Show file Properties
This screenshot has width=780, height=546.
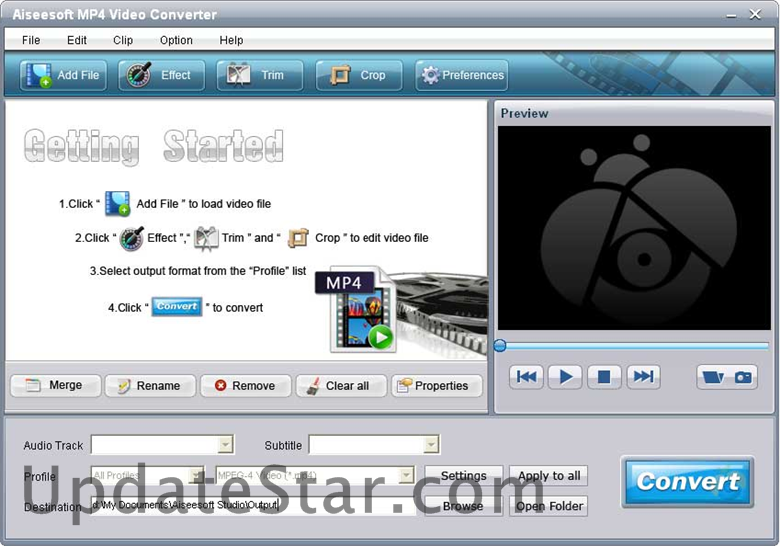[x=437, y=385]
